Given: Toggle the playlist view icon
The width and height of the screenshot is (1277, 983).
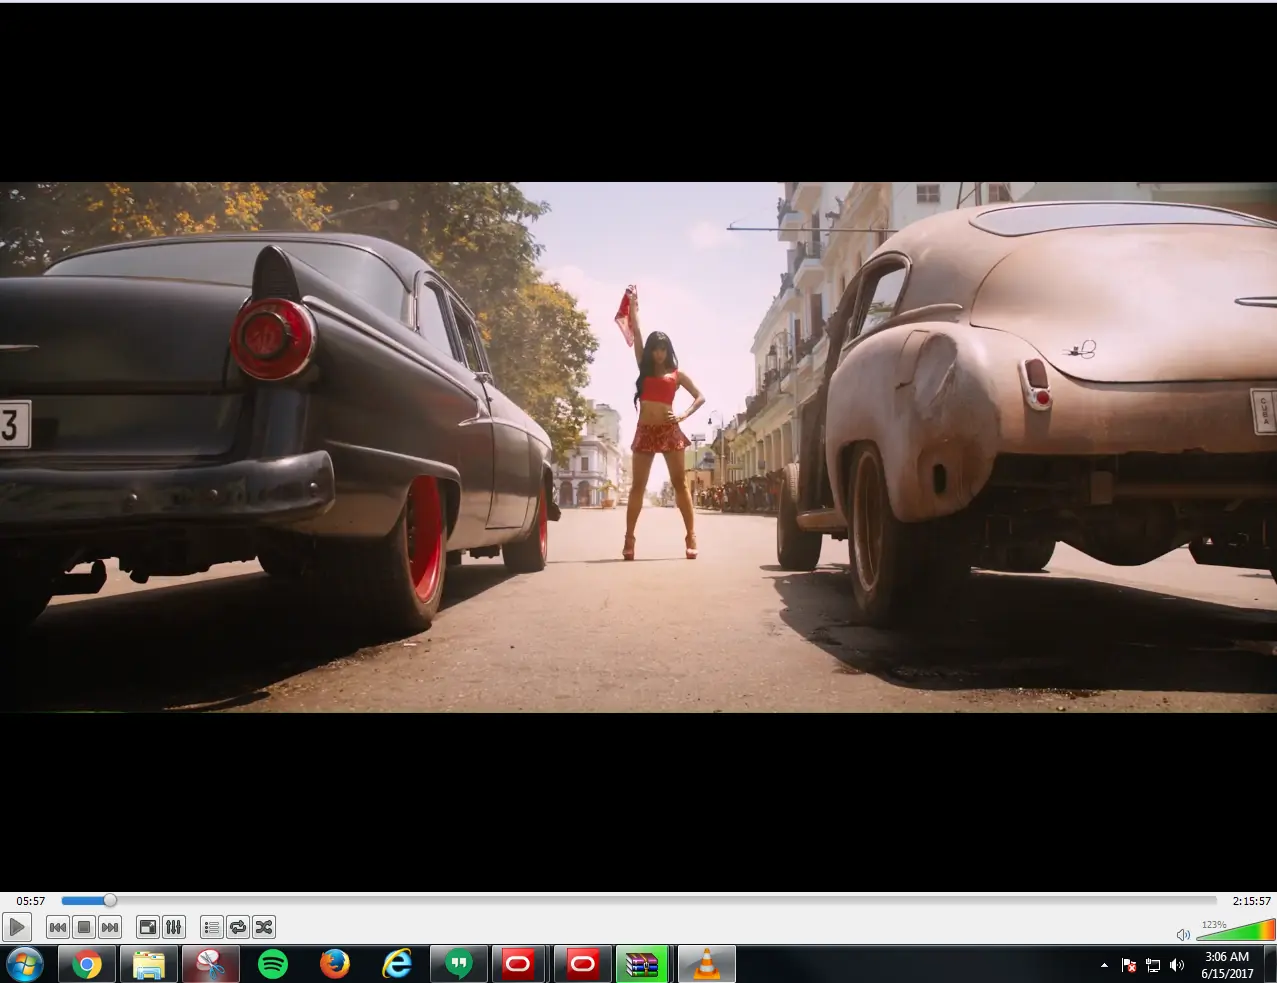Looking at the screenshot, I should [x=211, y=927].
